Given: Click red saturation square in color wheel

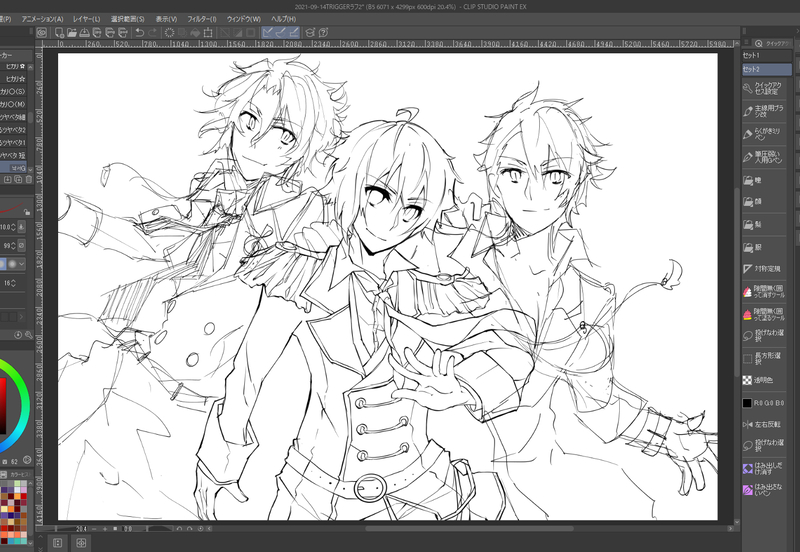Looking at the screenshot, I should [x=2, y=406].
